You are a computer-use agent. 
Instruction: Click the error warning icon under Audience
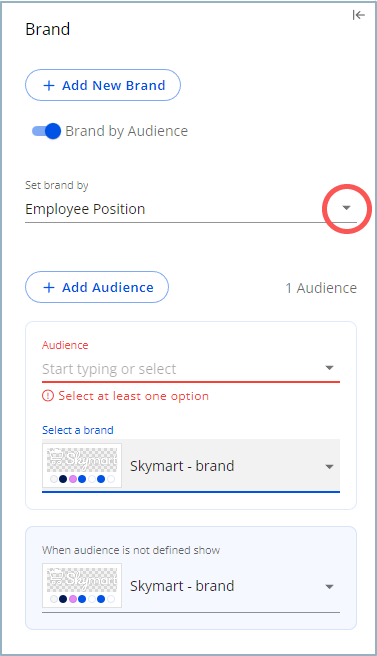click(48, 395)
